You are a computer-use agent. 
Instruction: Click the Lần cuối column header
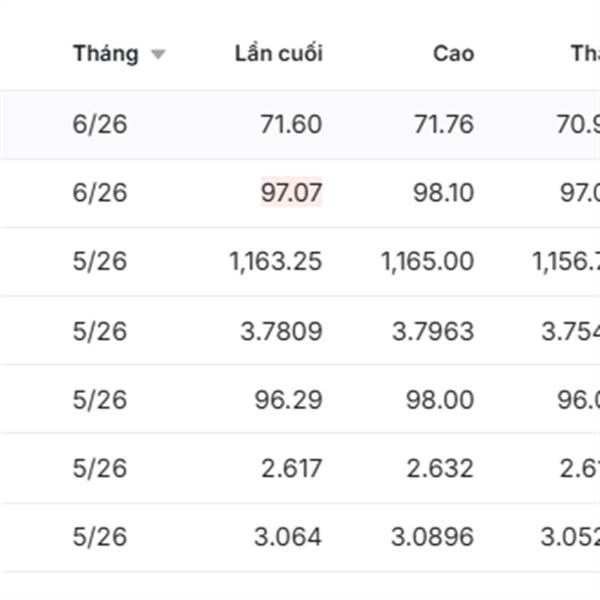pyautogui.click(x=278, y=54)
